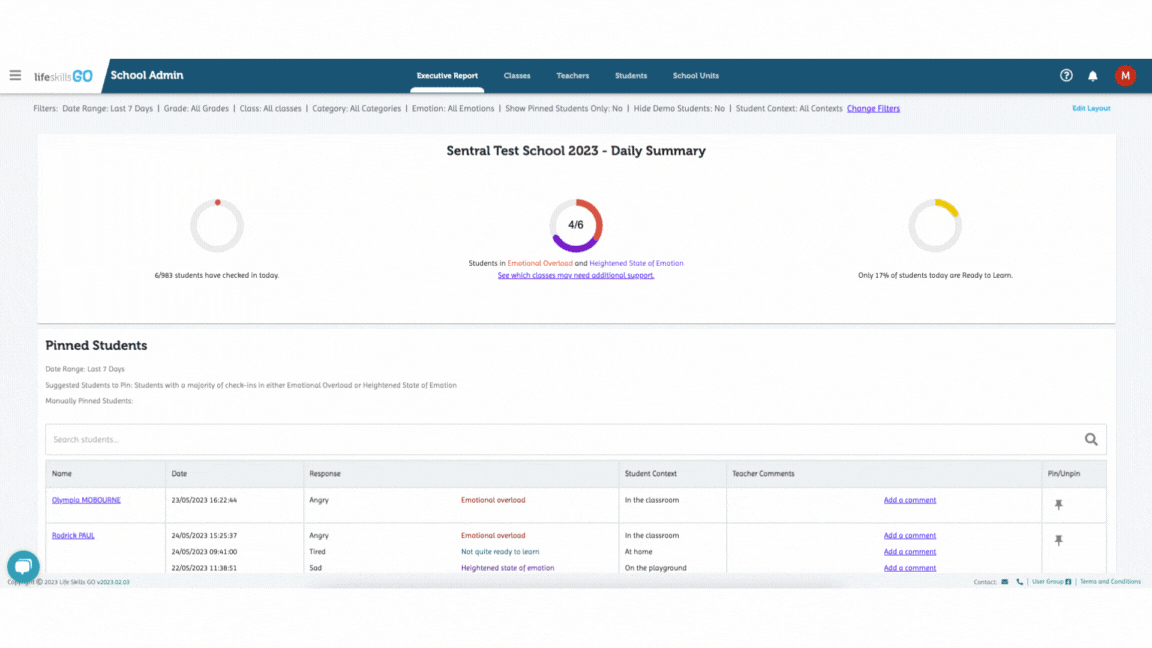This screenshot has width=1152, height=648.
Task: Open the hamburger navigation menu
Action: click(x=15, y=76)
